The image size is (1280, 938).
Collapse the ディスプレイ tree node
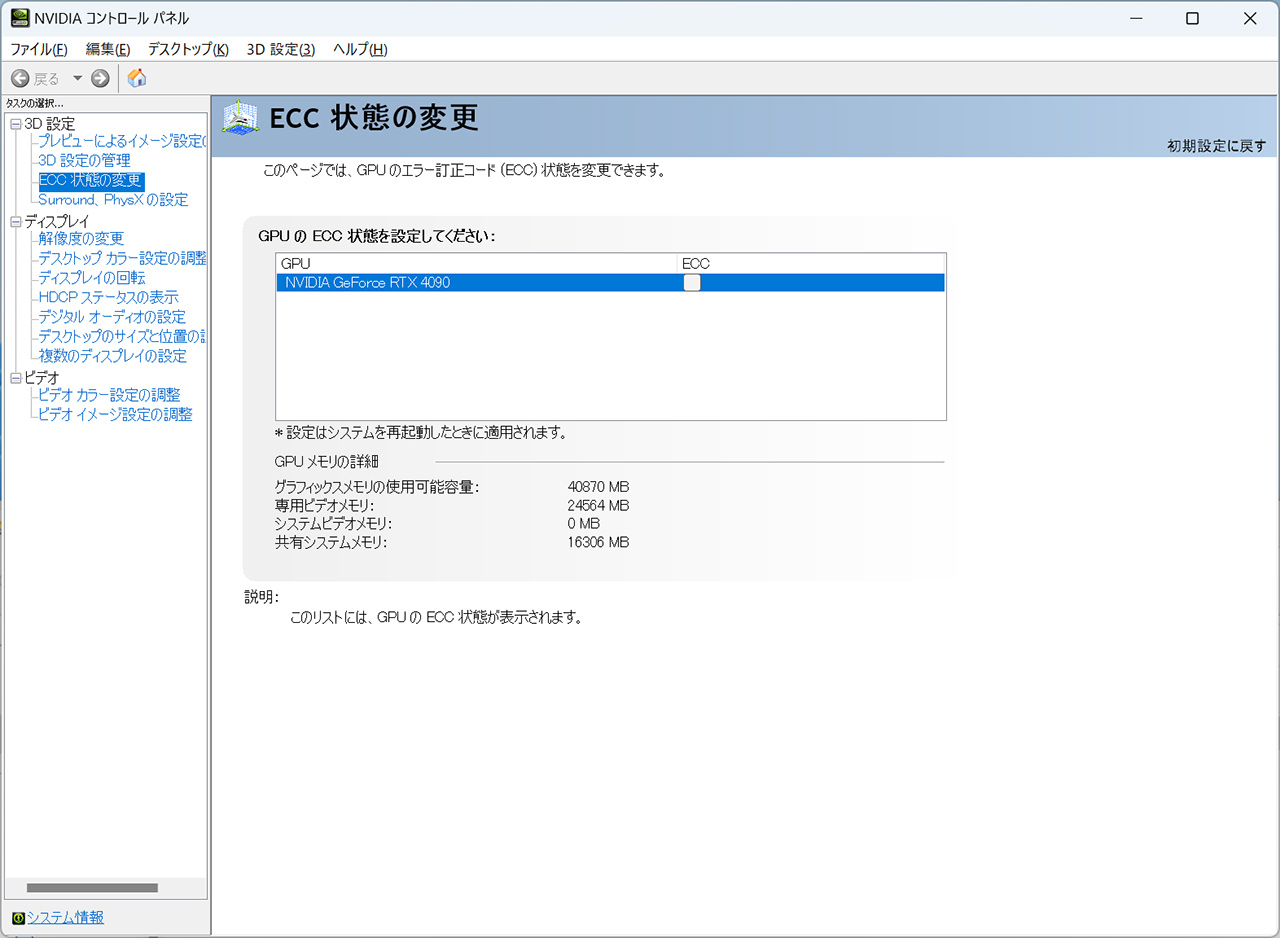[15, 222]
